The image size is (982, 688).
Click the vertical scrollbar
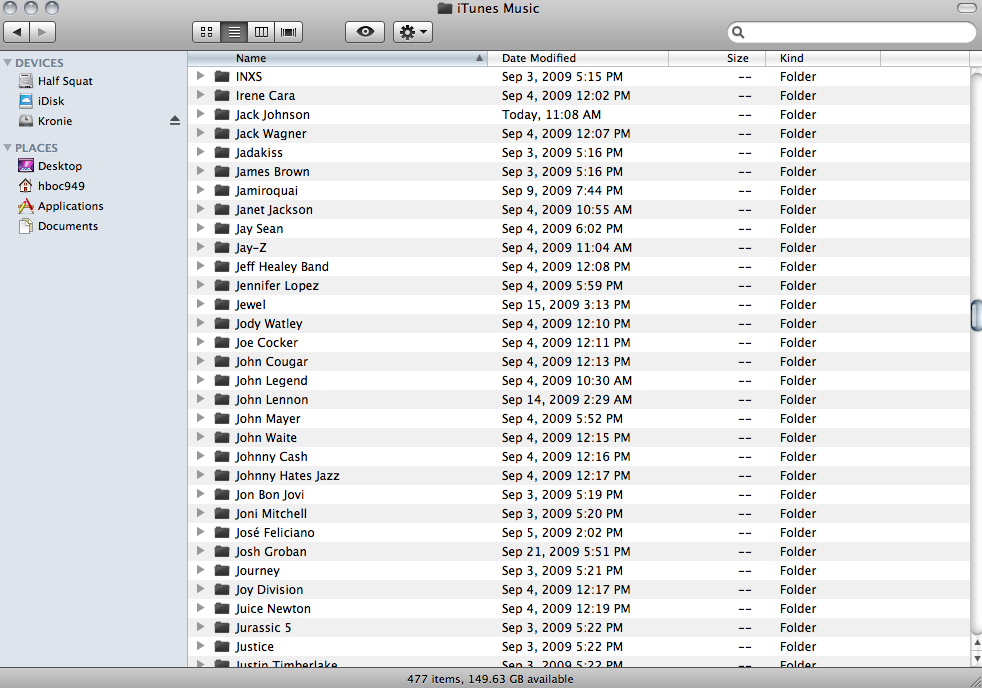point(973,316)
